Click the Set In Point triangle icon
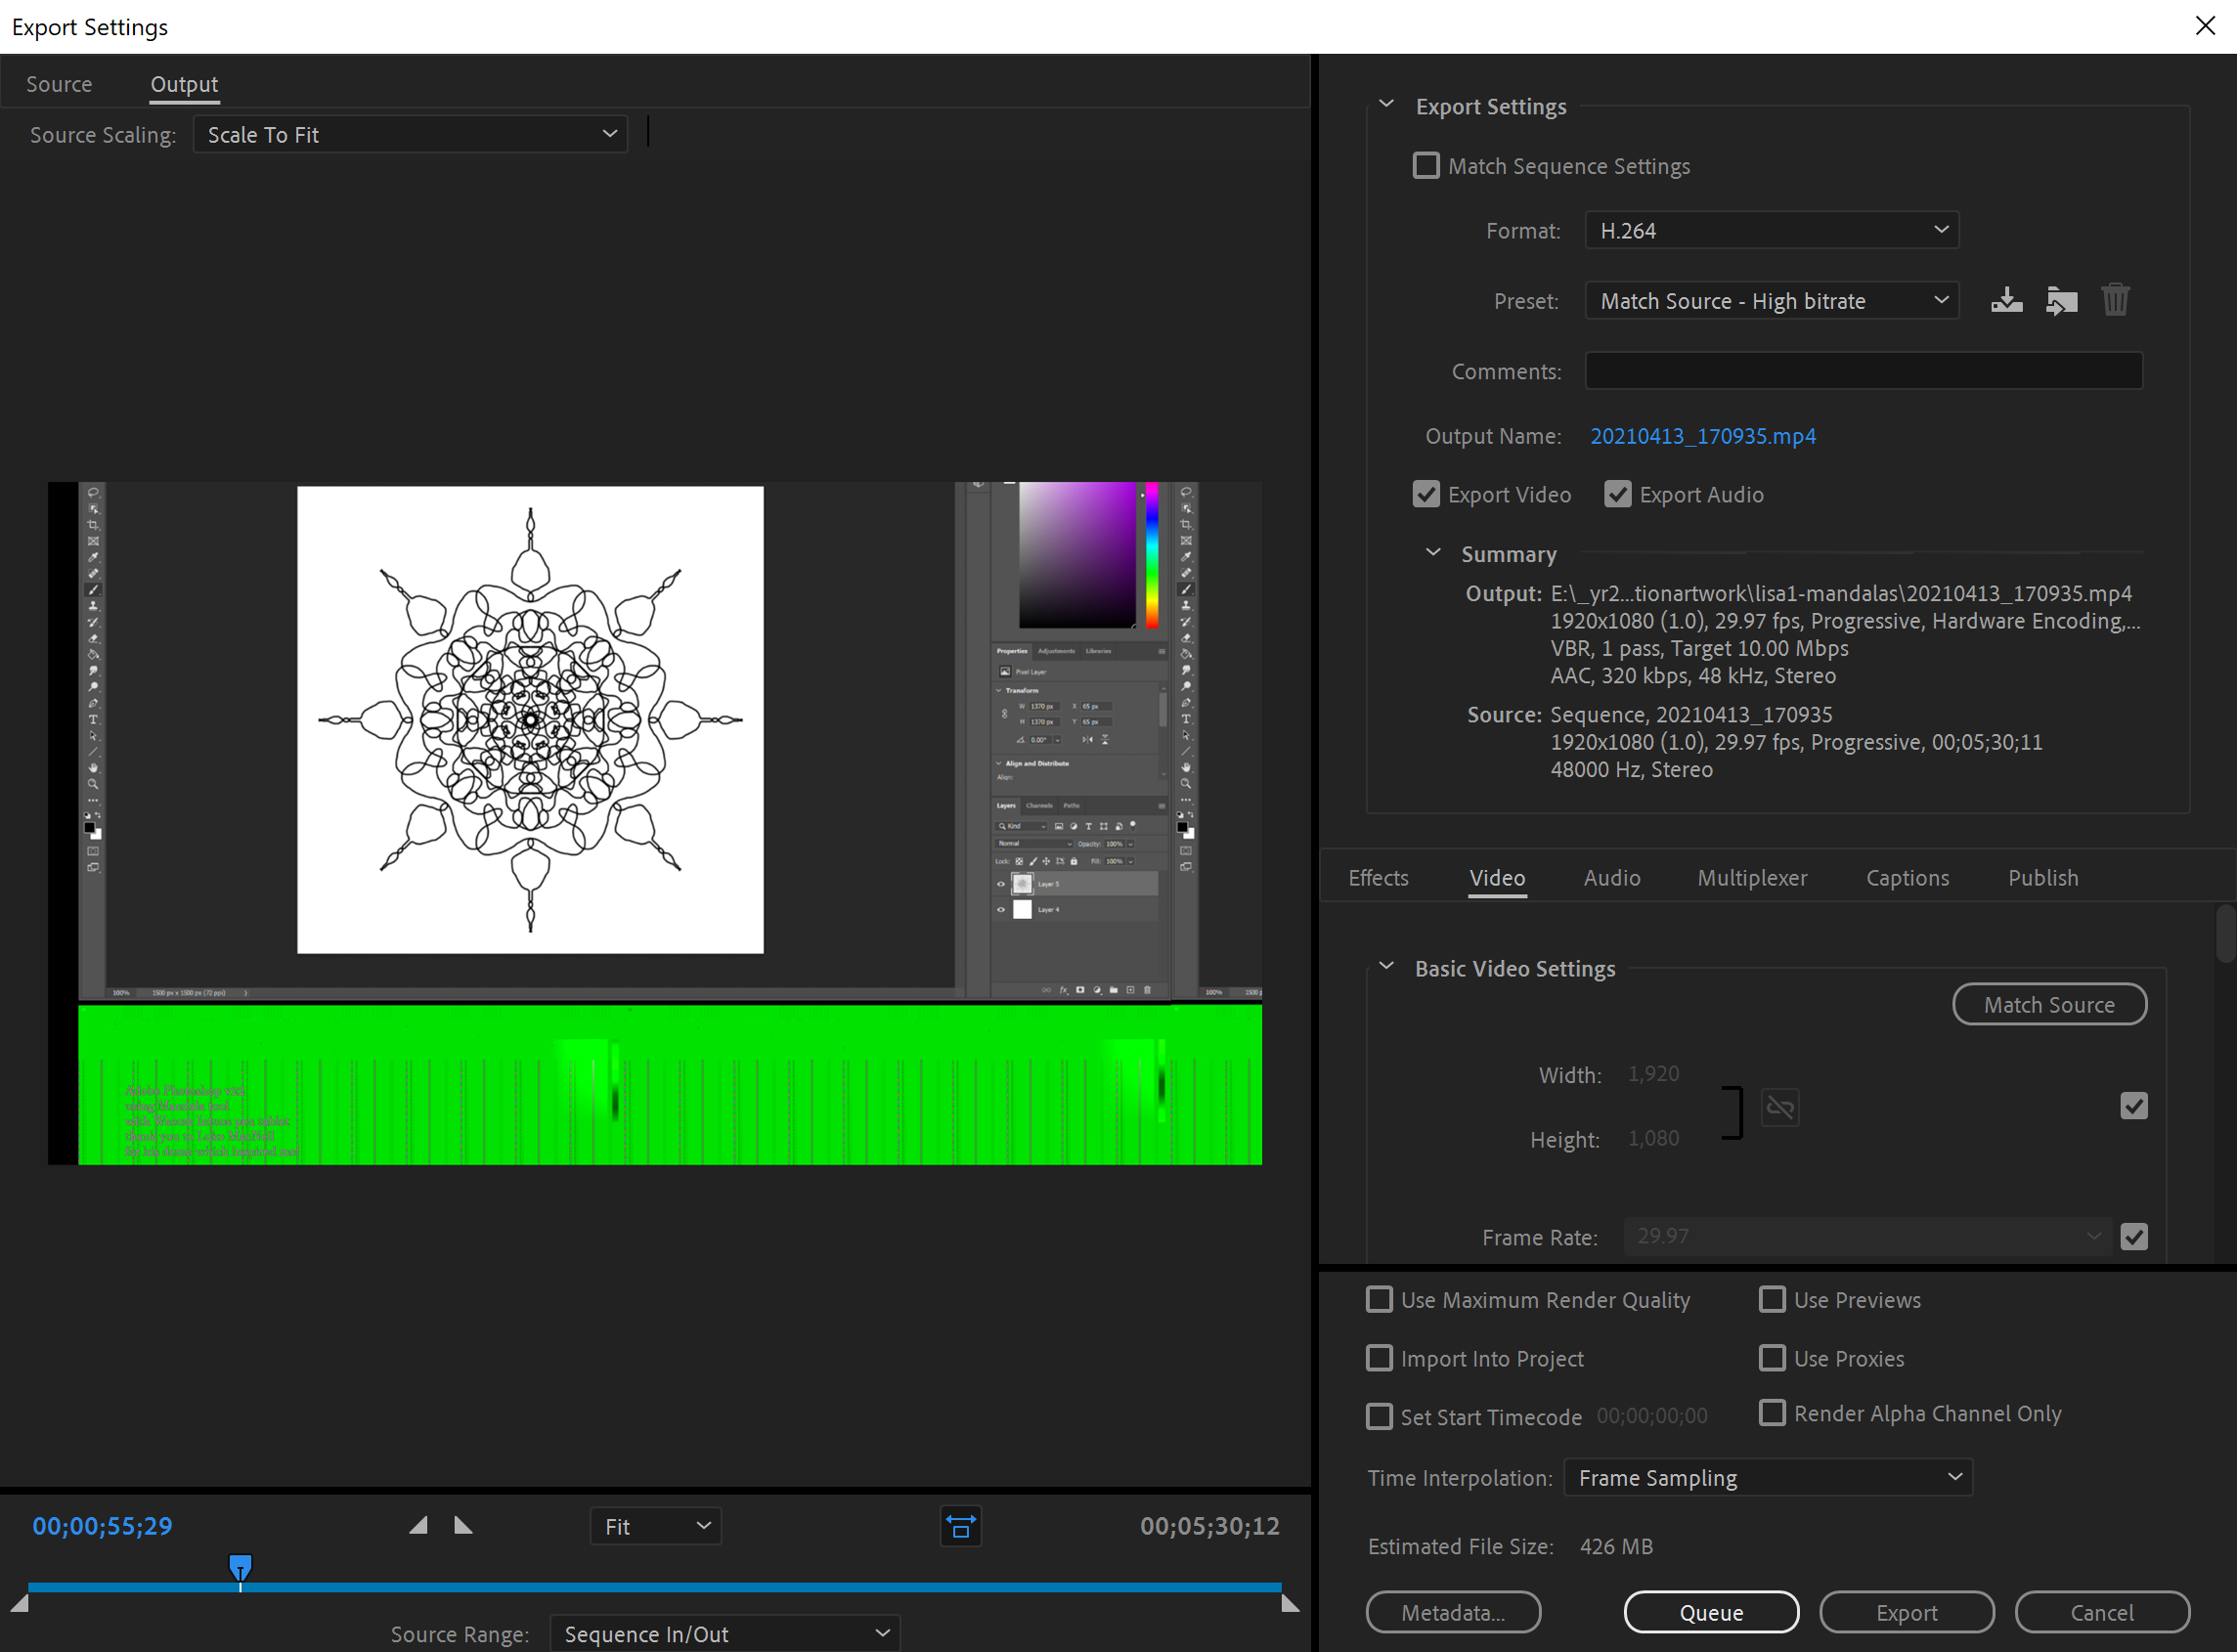Screen dimensions: 2237x1652 pyautogui.click(x=418, y=1525)
